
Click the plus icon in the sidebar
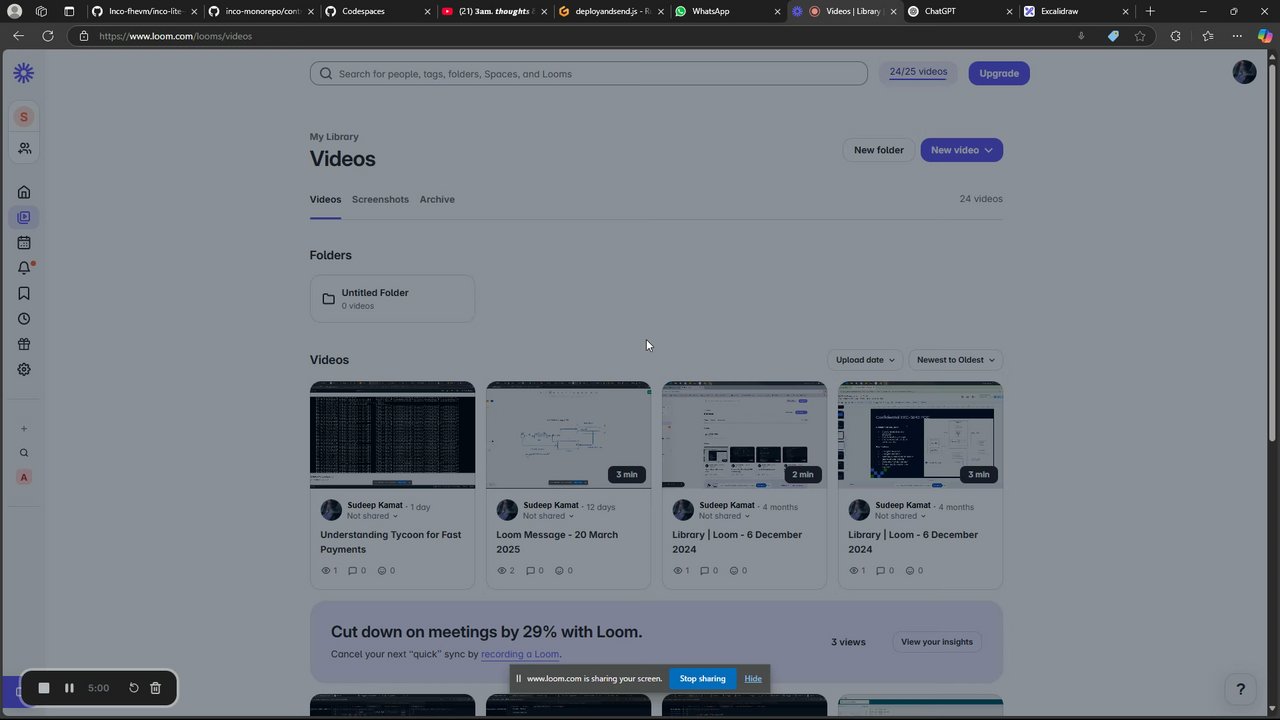pos(24,429)
